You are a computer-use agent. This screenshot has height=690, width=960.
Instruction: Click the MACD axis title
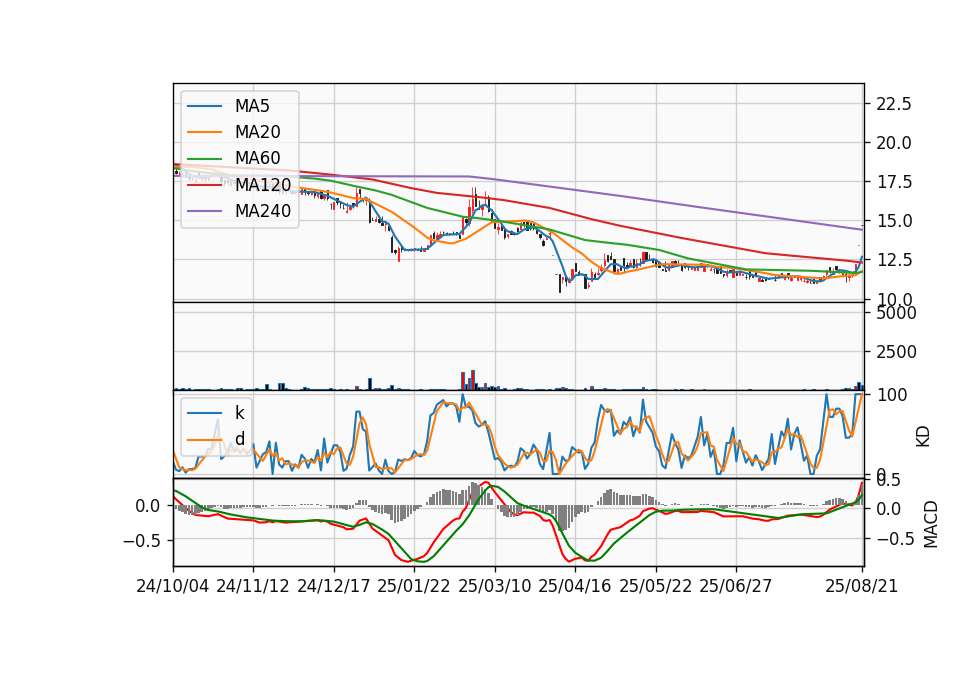(931, 524)
